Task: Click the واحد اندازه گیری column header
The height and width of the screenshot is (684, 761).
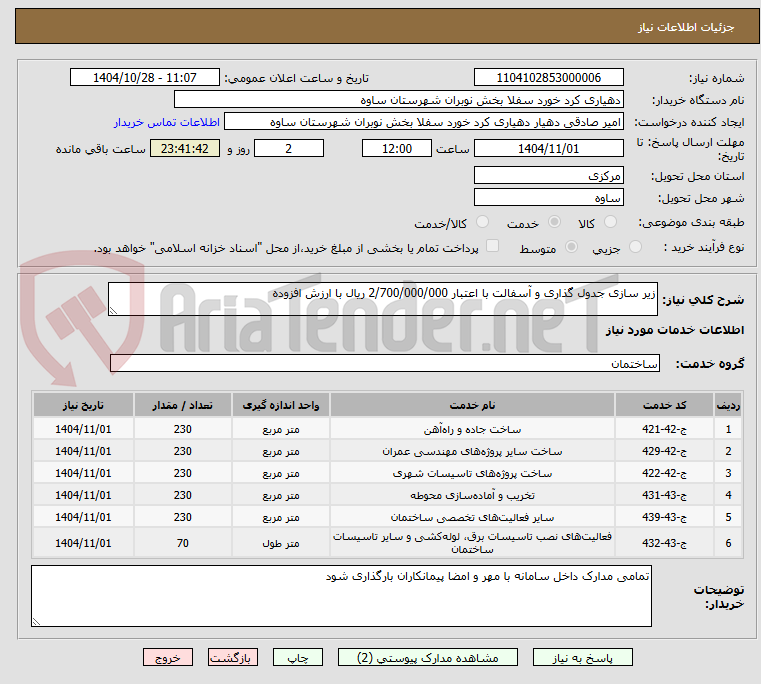Action: [x=281, y=405]
